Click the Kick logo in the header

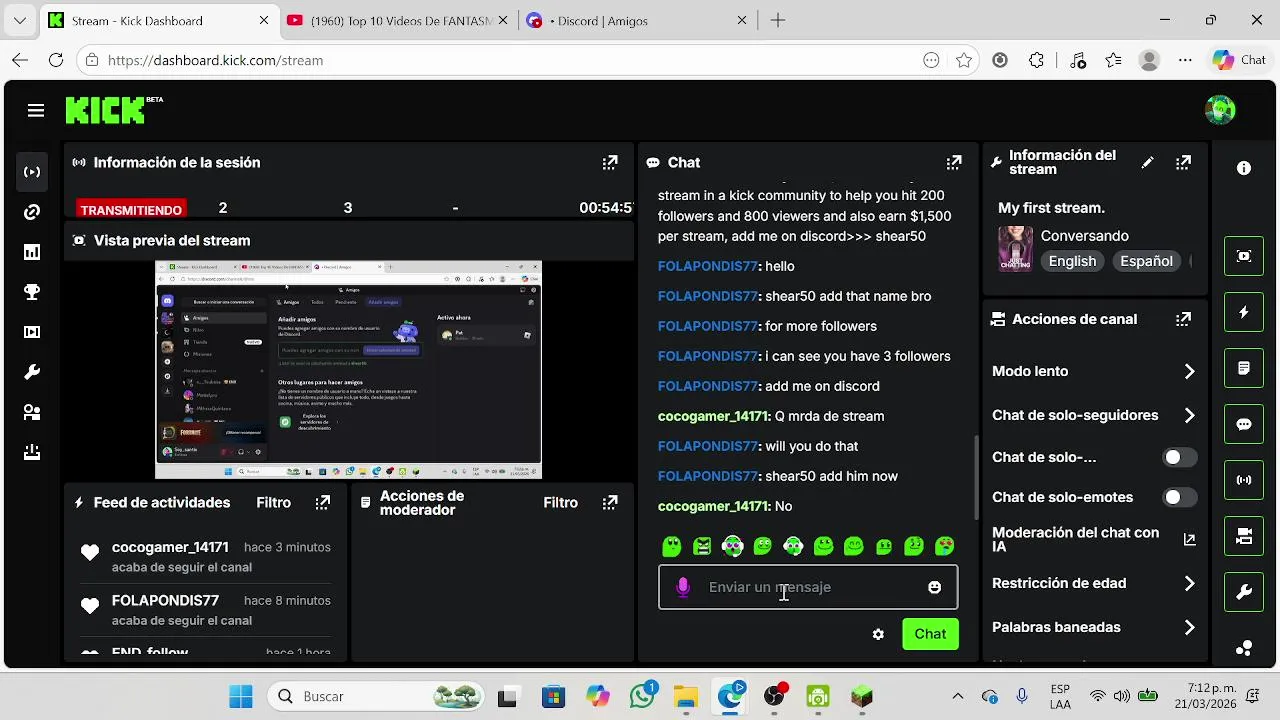click(107, 110)
